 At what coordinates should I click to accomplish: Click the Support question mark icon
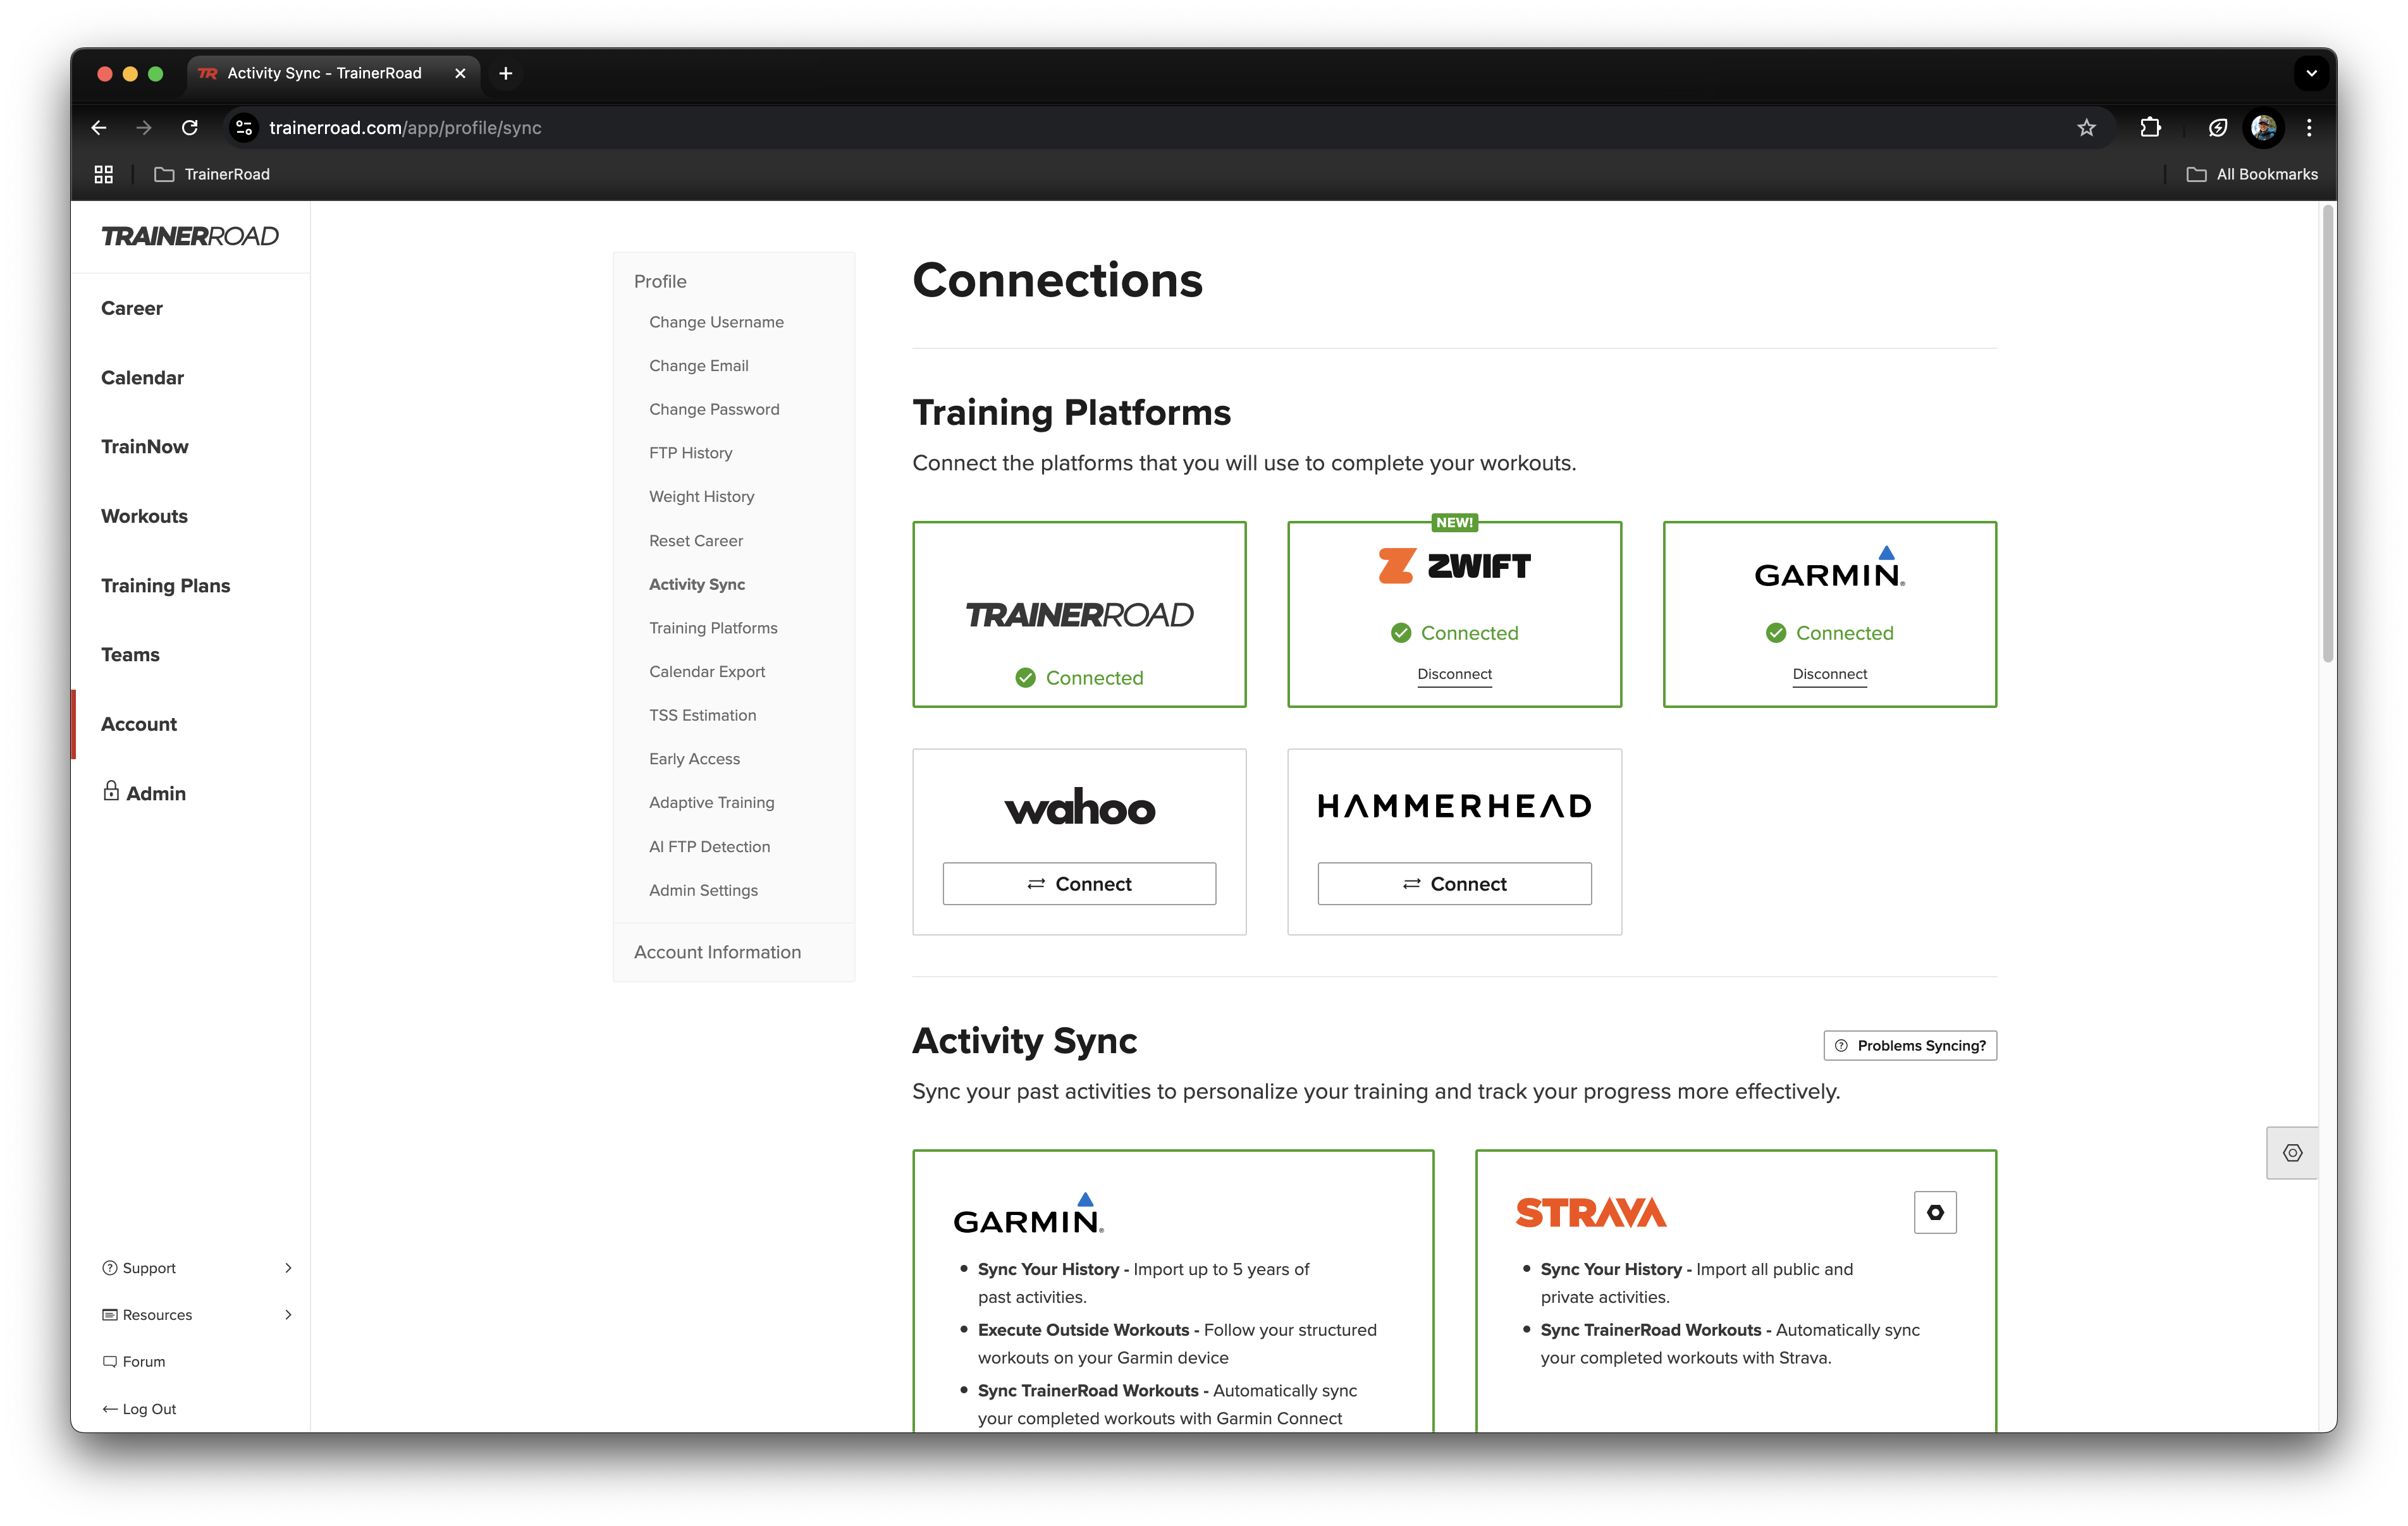click(109, 1267)
